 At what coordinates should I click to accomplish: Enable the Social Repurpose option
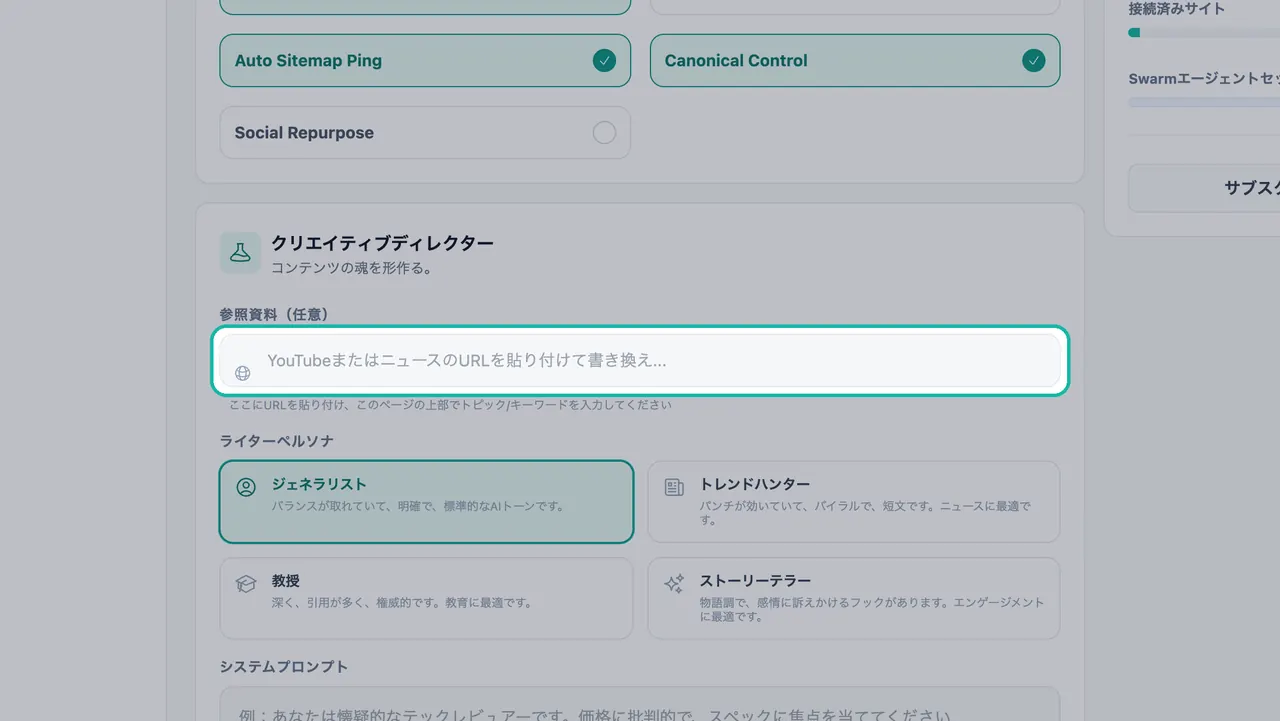coord(425,132)
